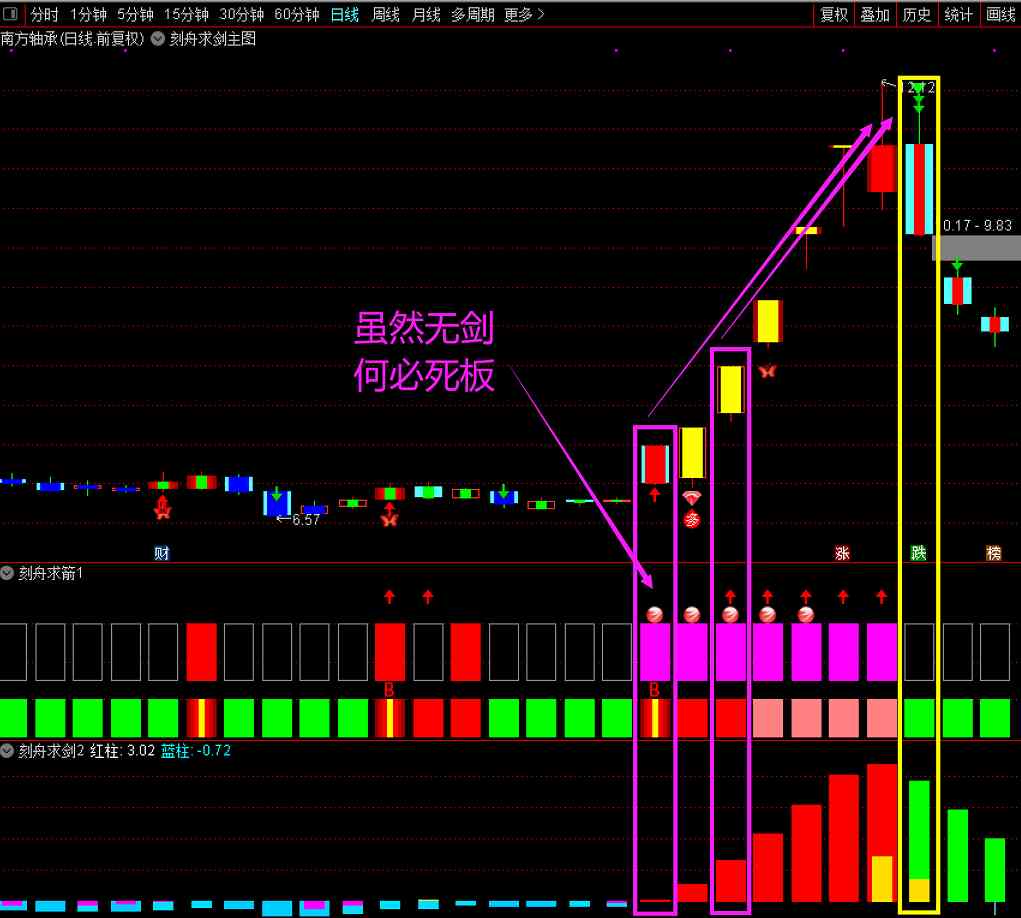The image size is (1021, 918).
Task: Click the 跌 marker icon
Action: tap(918, 553)
